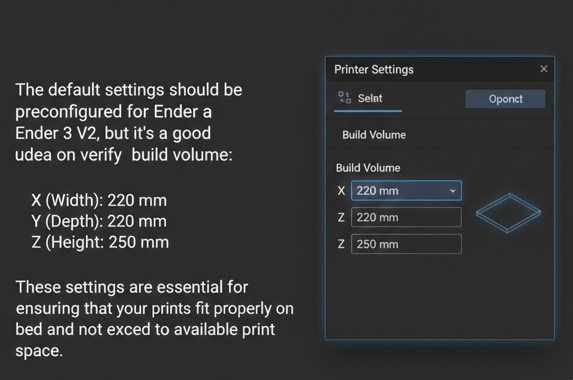
Task: Click the X 220 mm value field
Action: 406,190
